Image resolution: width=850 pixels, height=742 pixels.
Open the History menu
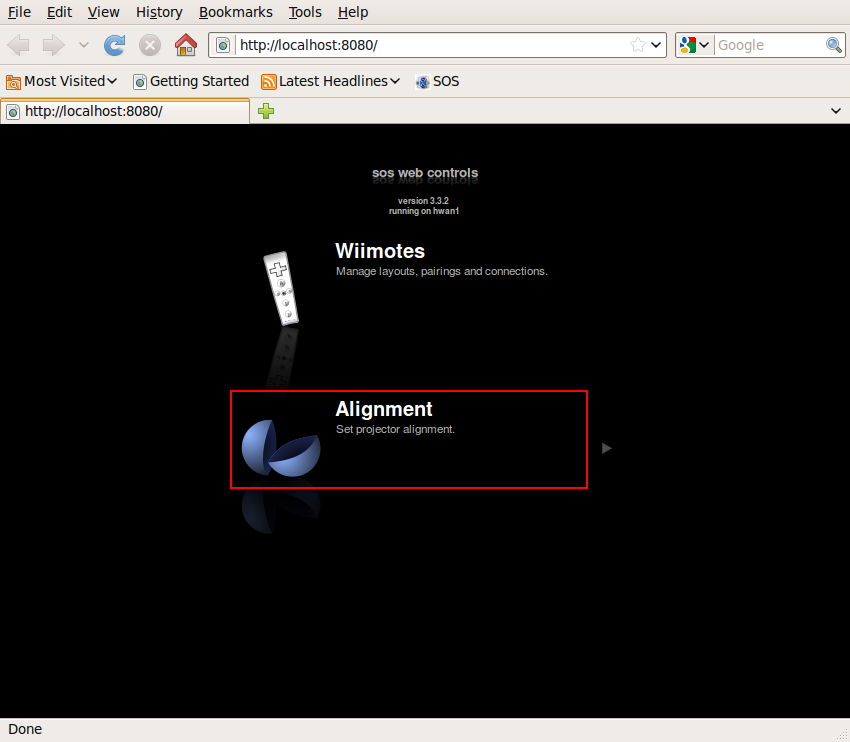[x=159, y=12]
